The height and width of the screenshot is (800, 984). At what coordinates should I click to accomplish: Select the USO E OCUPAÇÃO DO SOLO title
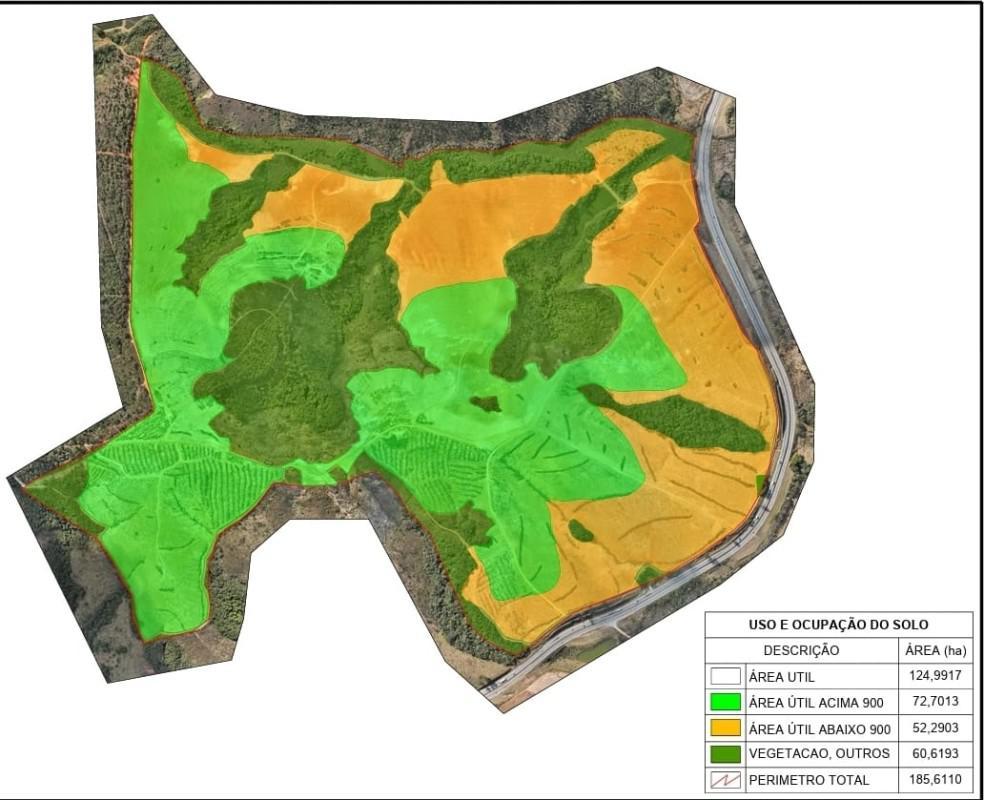(838, 624)
